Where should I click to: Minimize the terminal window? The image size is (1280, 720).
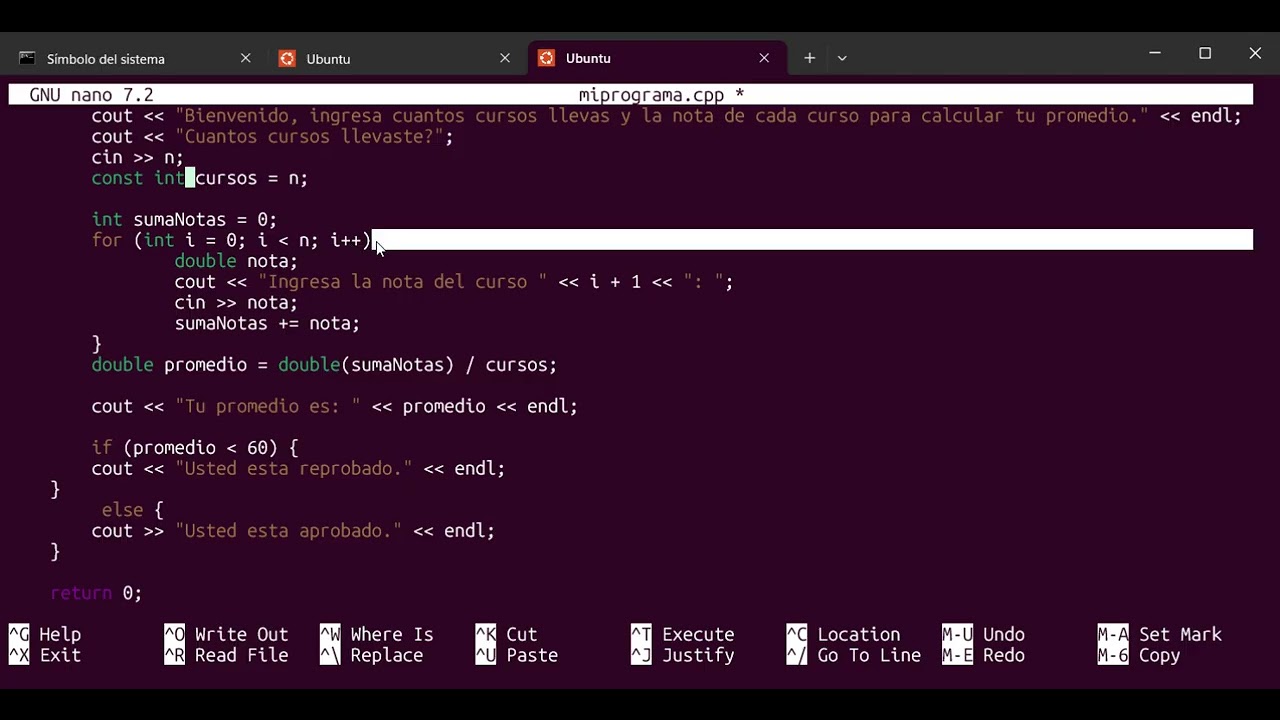coord(1155,53)
